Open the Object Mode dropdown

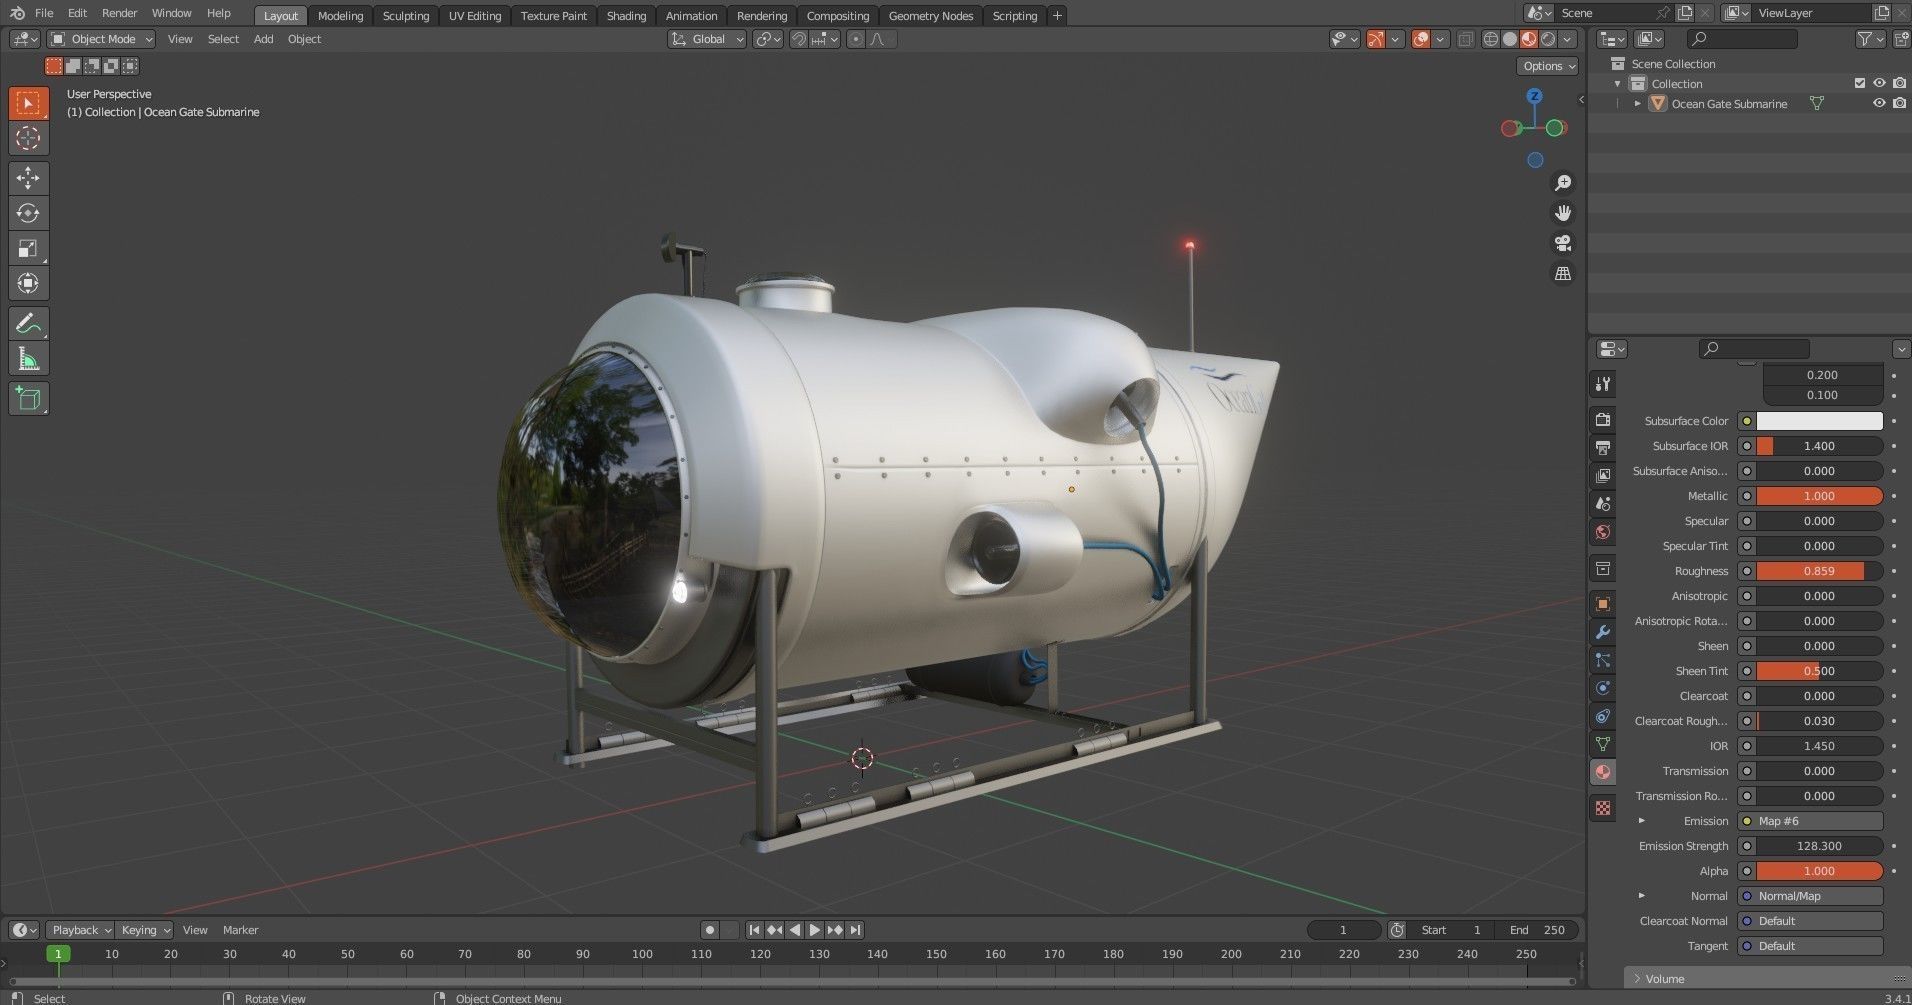coord(100,38)
